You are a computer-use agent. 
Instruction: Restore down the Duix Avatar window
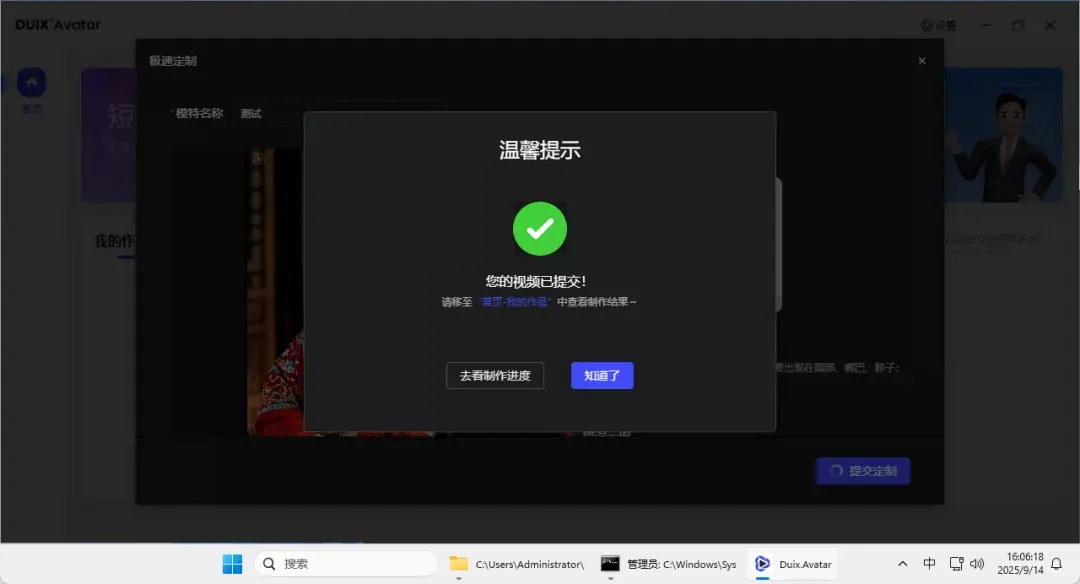tap(1018, 25)
